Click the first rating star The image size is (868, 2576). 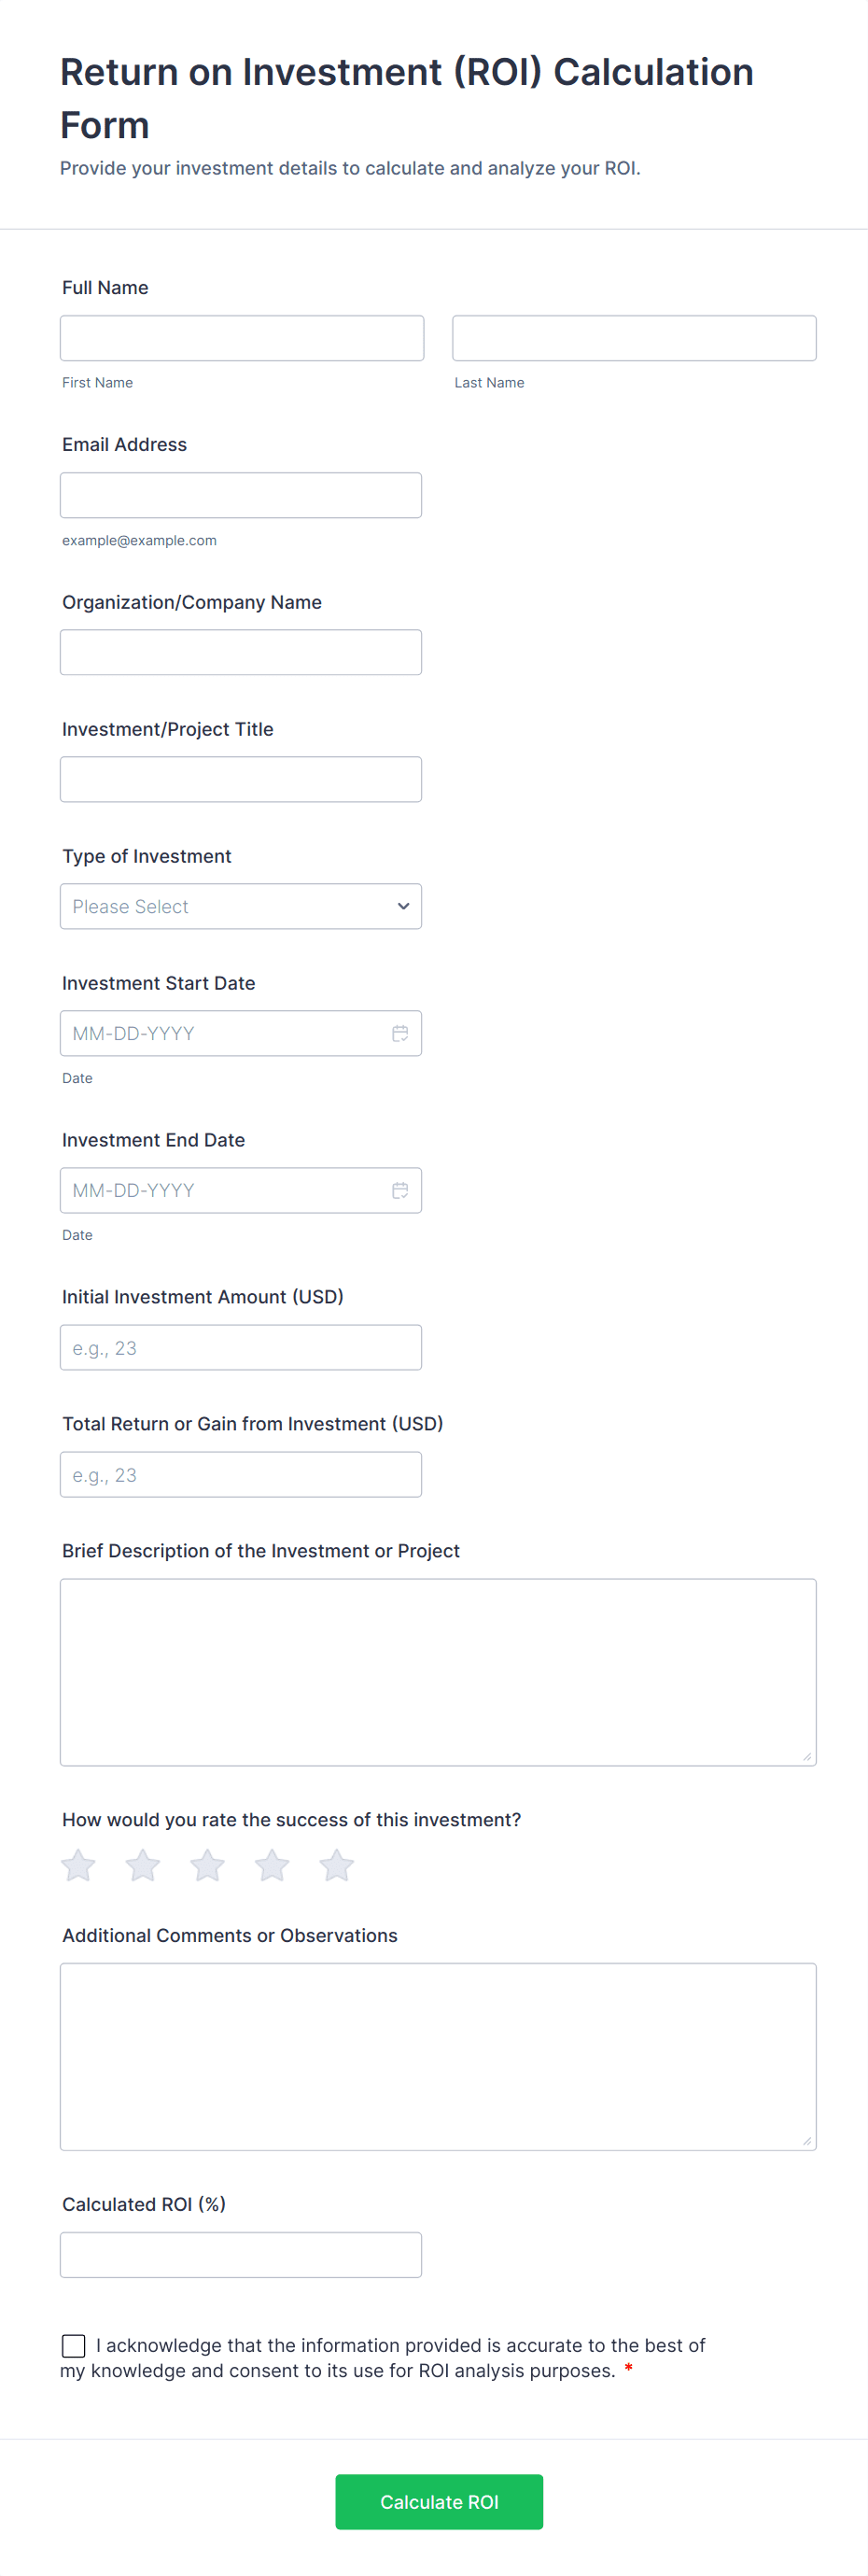[78, 1865]
